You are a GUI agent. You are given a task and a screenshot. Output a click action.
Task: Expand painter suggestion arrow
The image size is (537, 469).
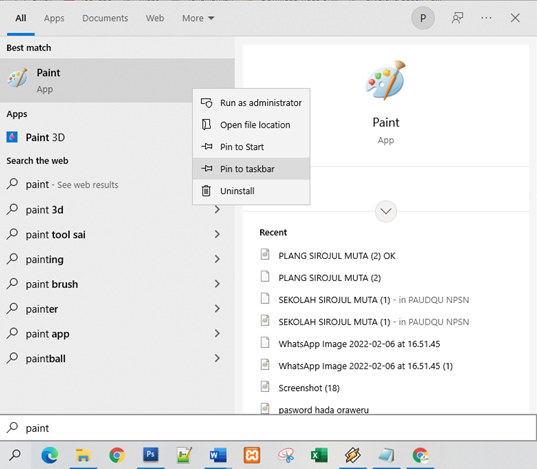pos(217,309)
